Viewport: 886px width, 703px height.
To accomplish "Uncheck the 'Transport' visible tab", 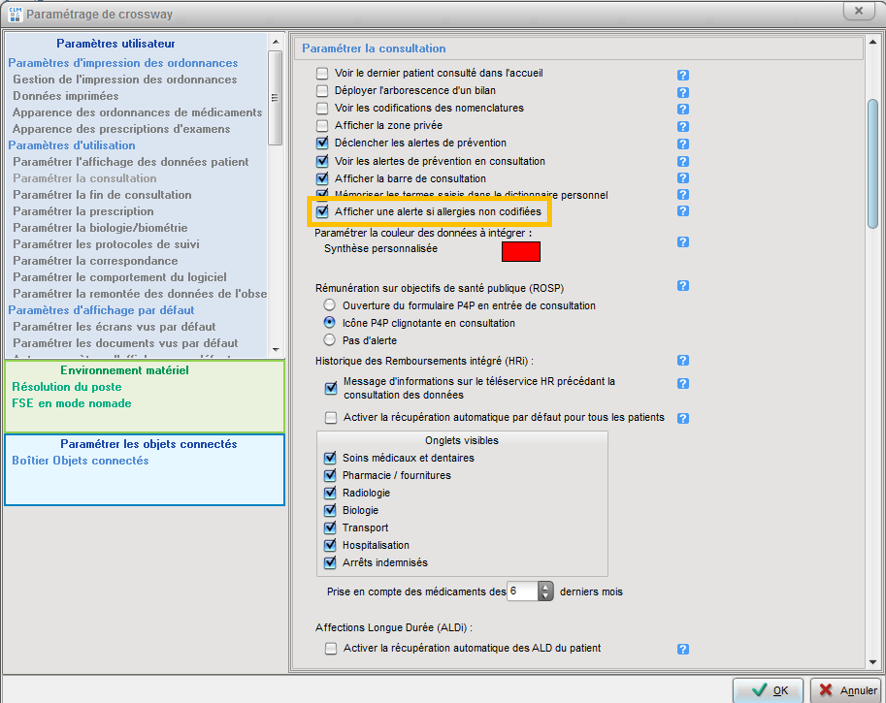I will click(x=330, y=528).
